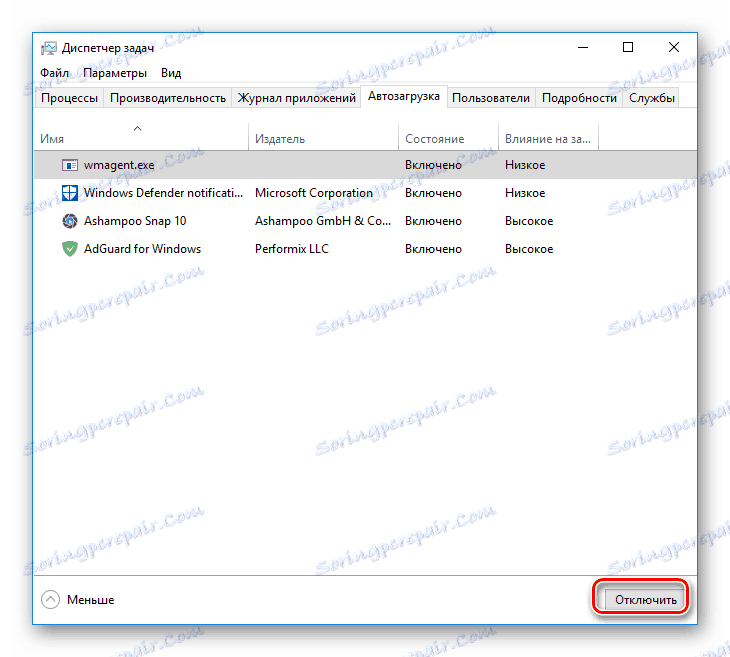Click Высокое impact in the AdGuard row

point(529,249)
